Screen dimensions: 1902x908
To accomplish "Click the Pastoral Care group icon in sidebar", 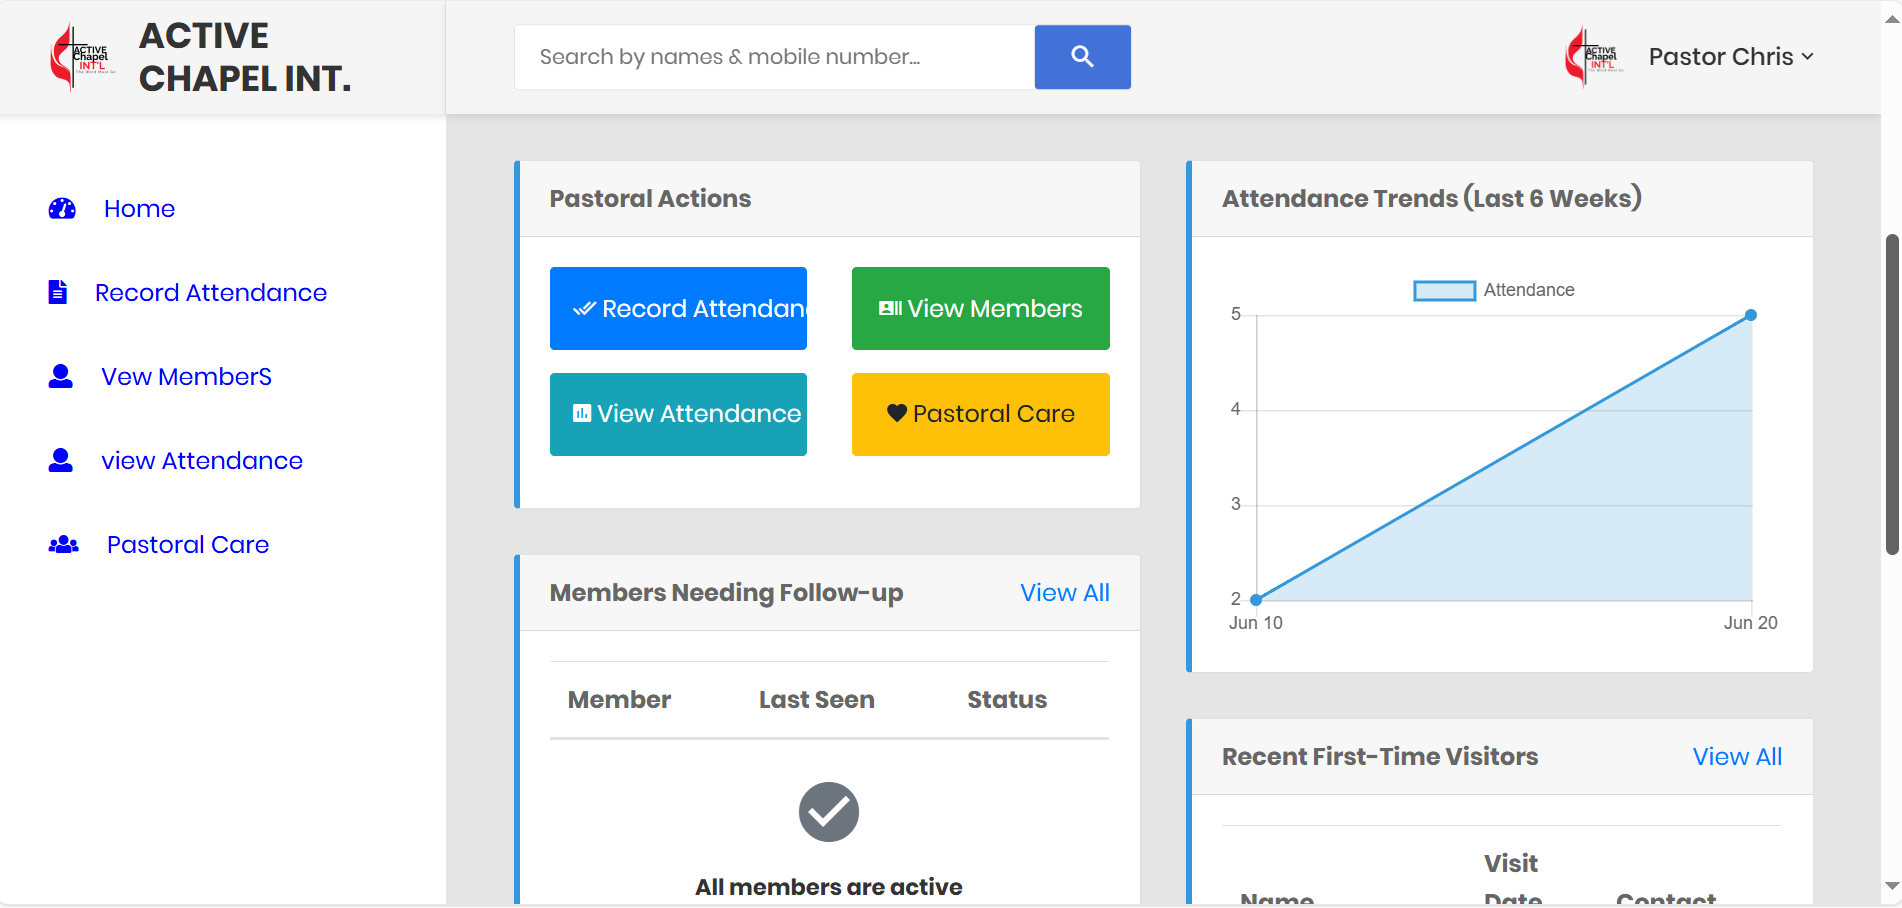I will [63, 545].
